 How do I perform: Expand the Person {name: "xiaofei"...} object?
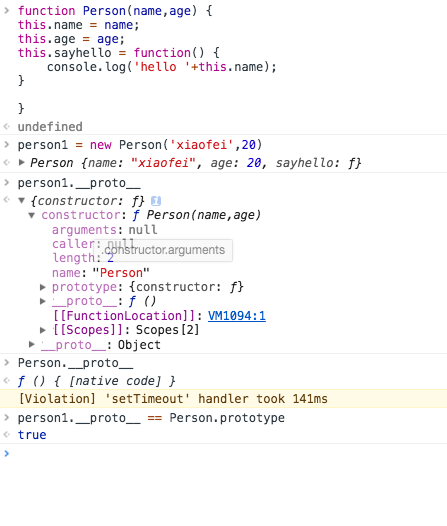point(22,163)
